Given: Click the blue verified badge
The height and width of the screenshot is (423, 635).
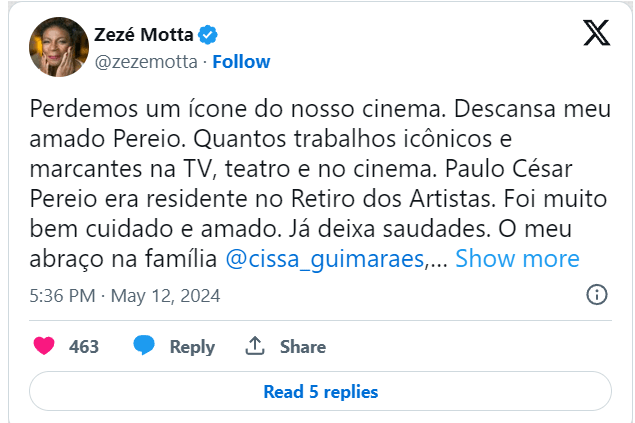Looking at the screenshot, I should point(207,35).
